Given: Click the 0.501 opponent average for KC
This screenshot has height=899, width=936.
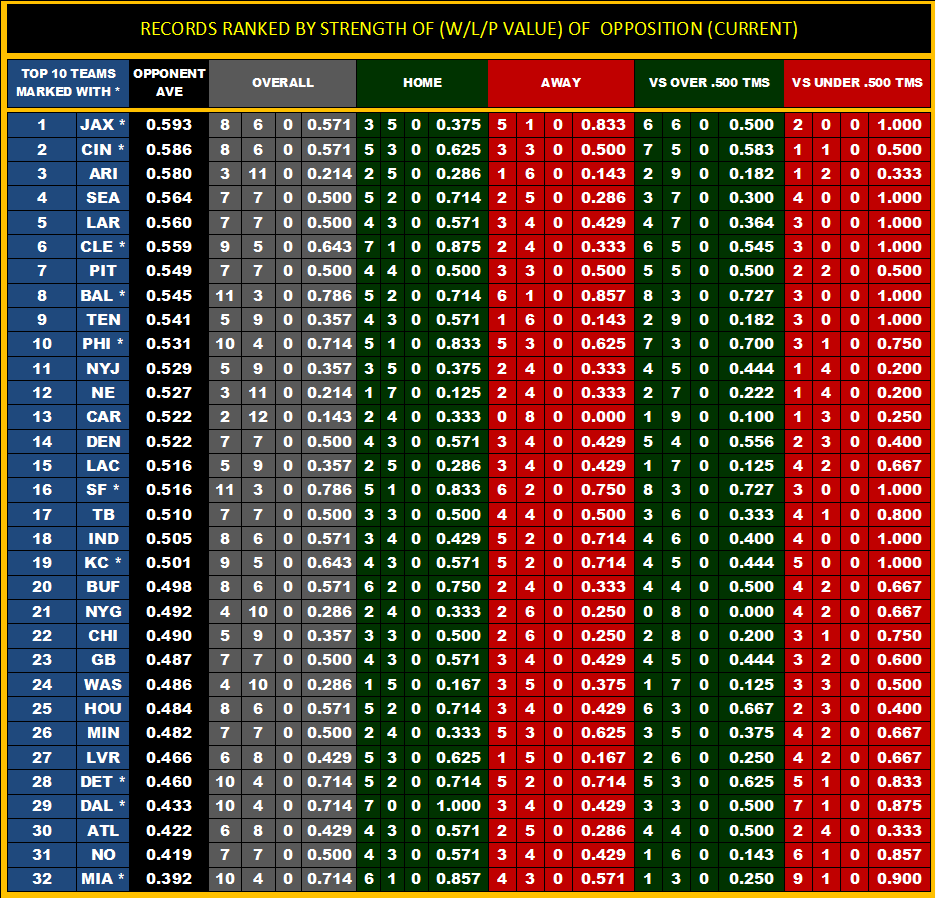Looking at the screenshot, I should 169,563.
